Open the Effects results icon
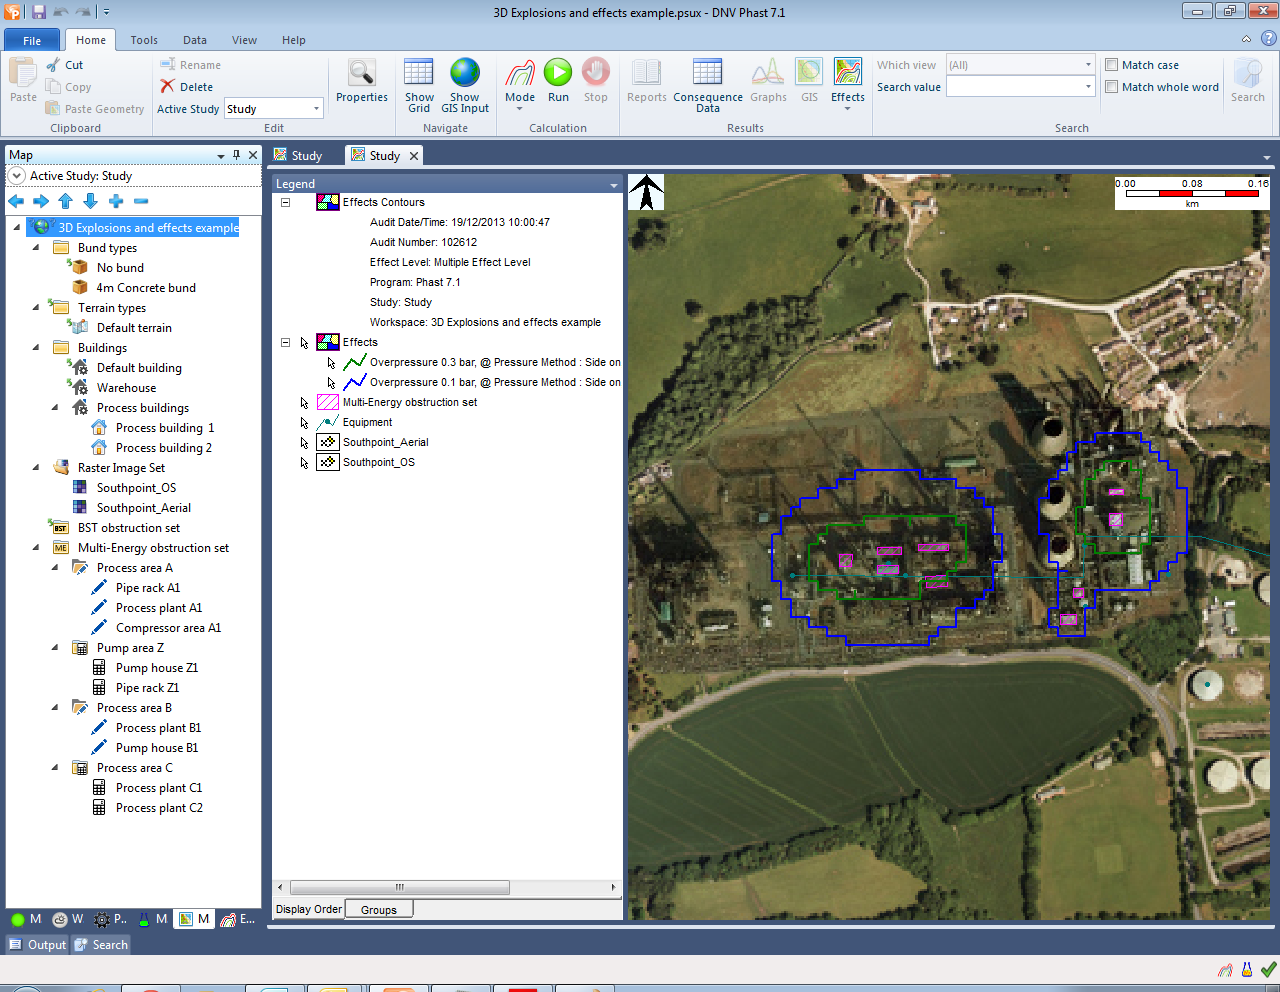 point(848,83)
